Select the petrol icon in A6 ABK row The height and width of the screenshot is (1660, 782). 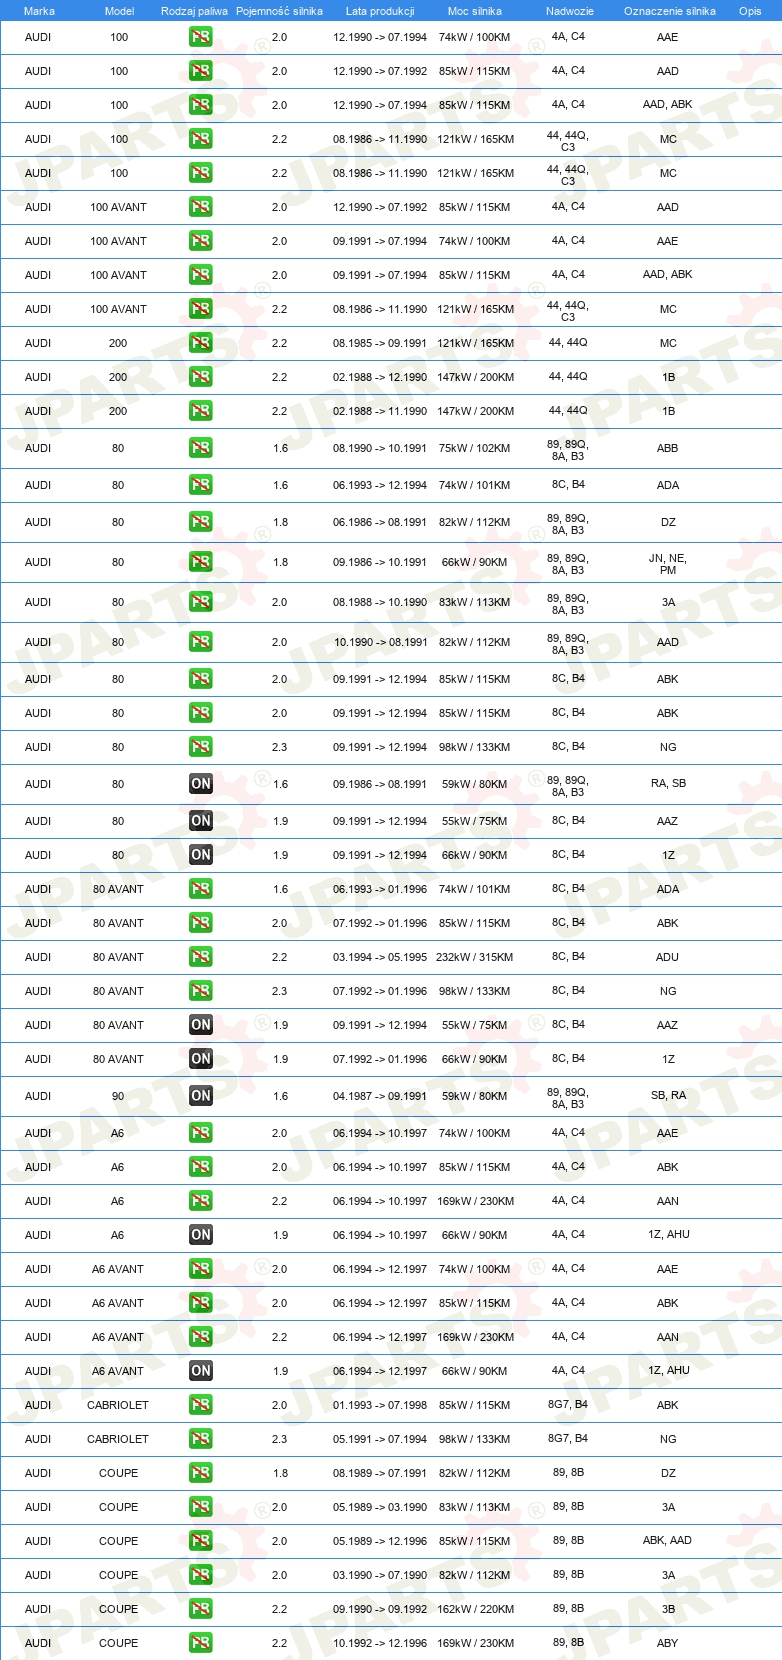(201, 1167)
